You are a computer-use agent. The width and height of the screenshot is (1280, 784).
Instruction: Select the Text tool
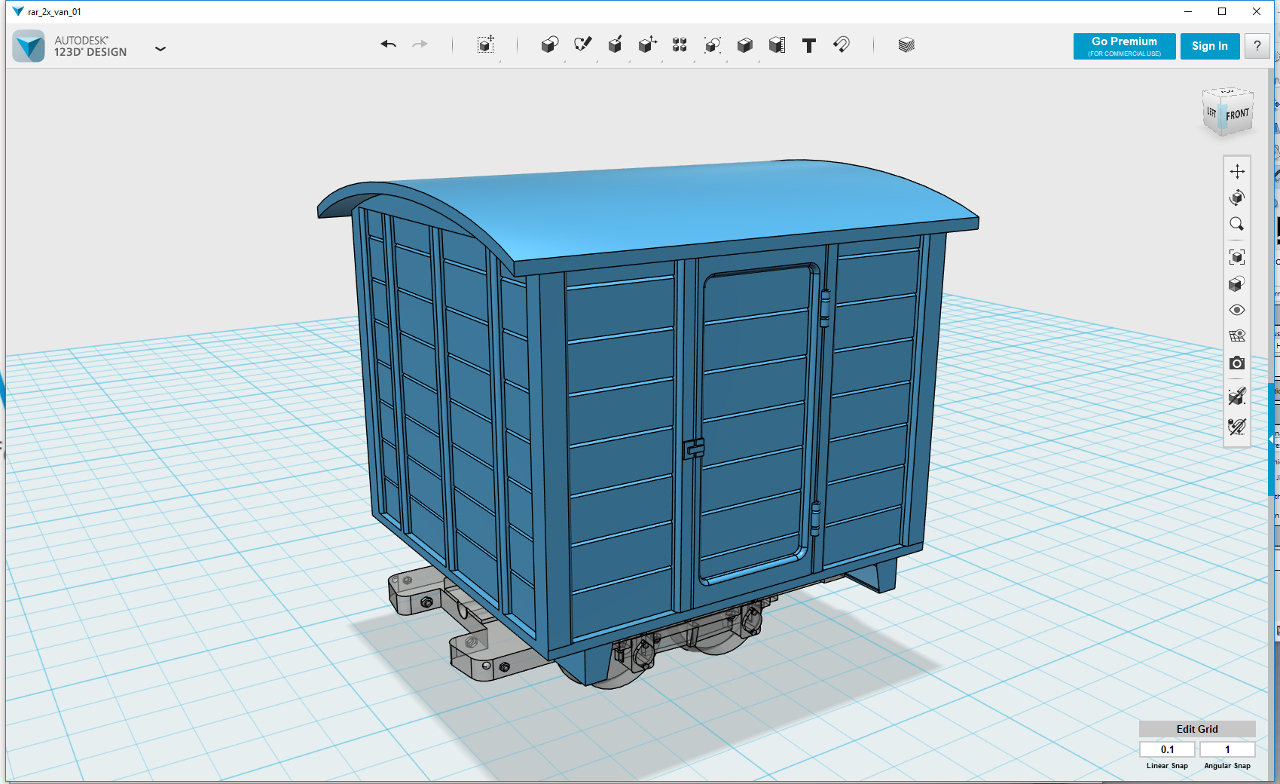809,45
